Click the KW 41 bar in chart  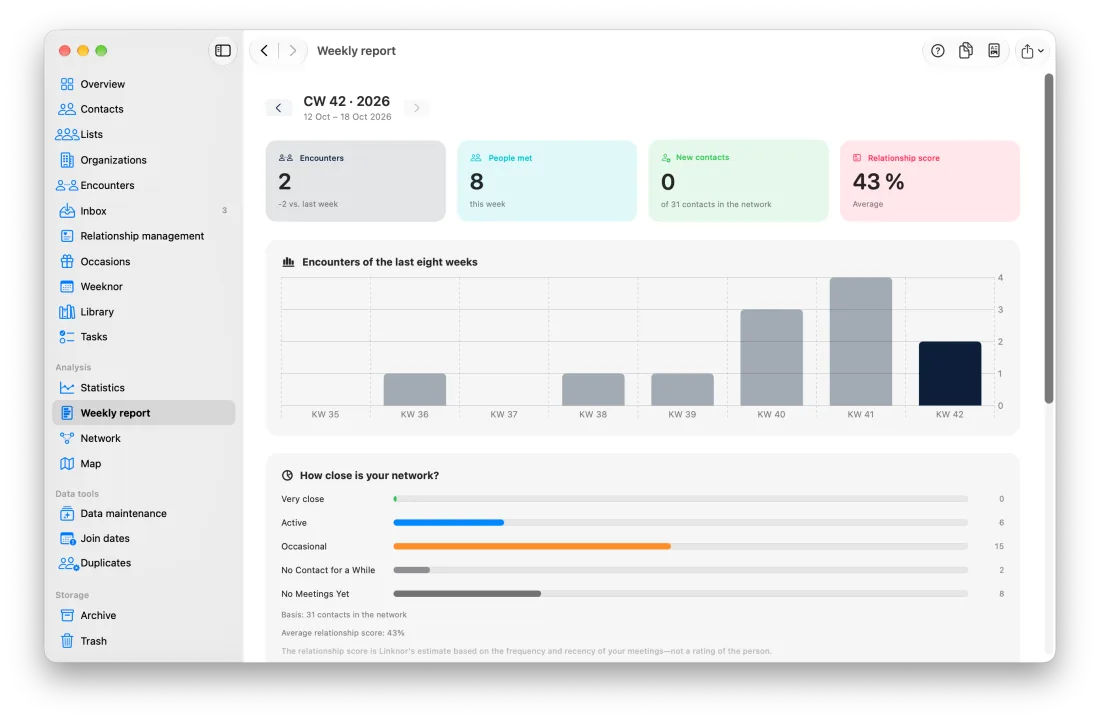861,342
